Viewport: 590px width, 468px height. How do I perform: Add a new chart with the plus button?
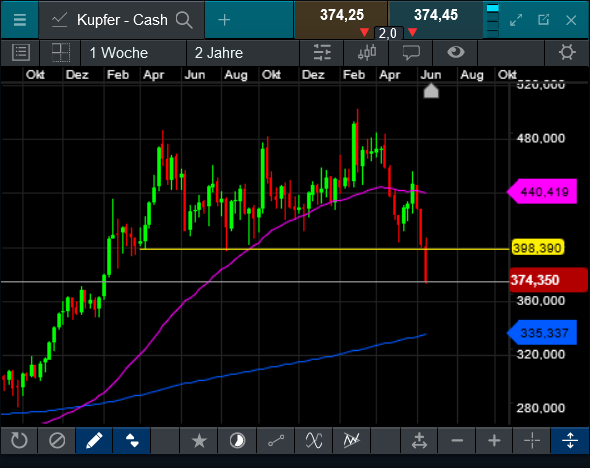tap(224, 20)
